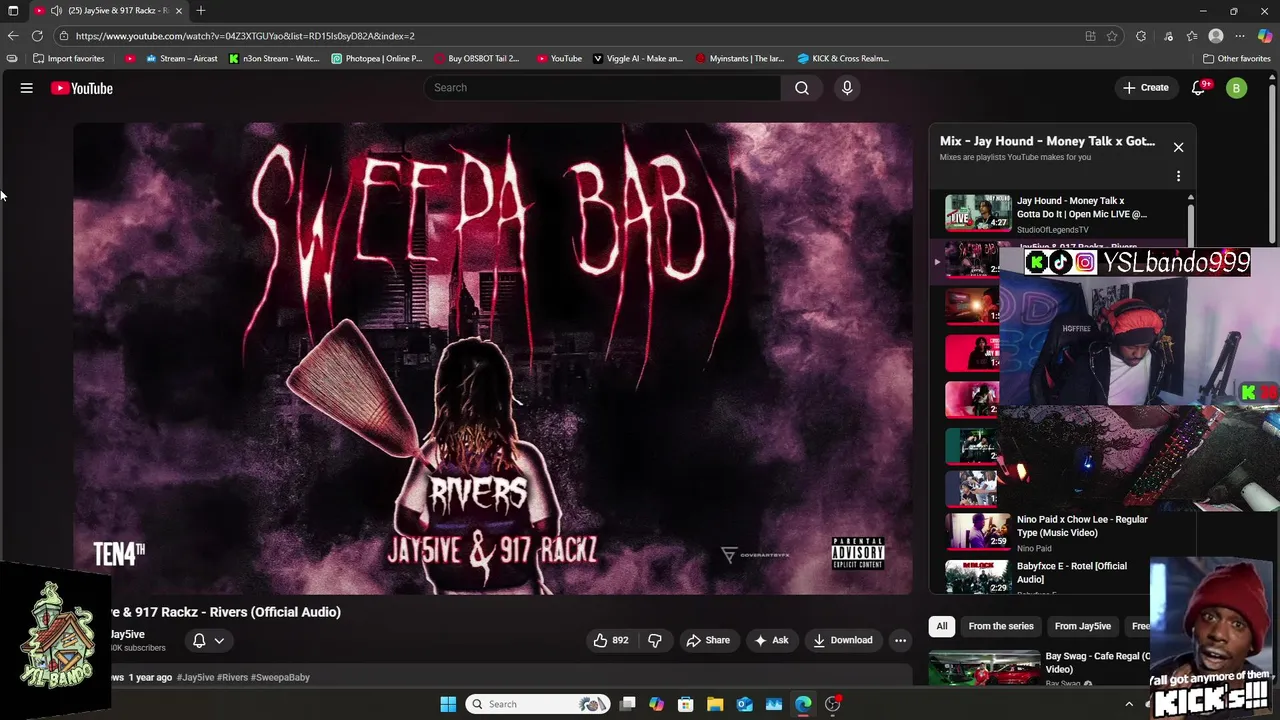Dislike the Rivers video
This screenshot has height=720, width=1280.
655,640
